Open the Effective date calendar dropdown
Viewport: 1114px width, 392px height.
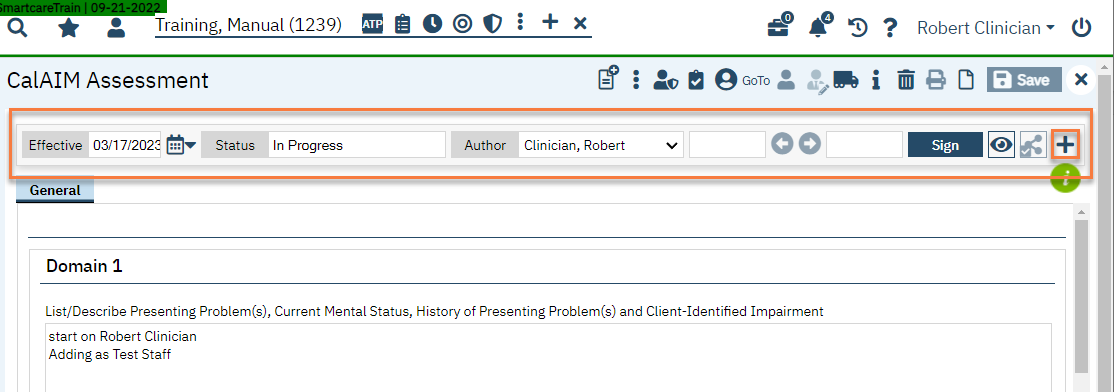coord(181,145)
